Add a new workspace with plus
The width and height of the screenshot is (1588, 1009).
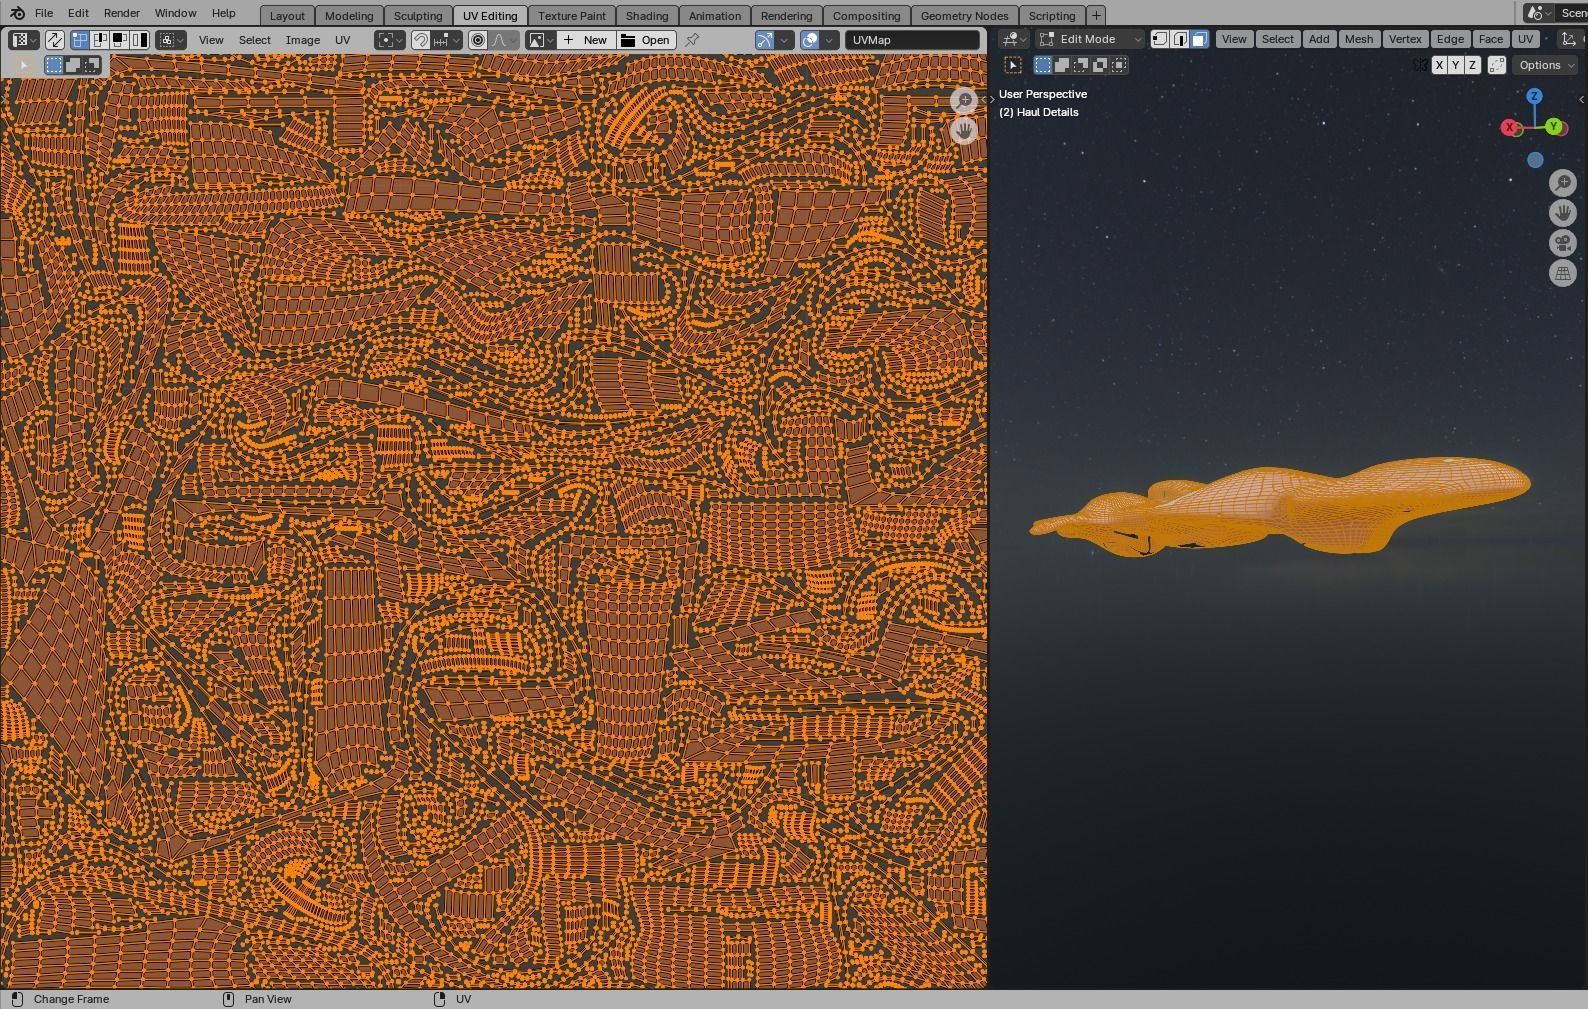pyautogui.click(x=1096, y=15)
